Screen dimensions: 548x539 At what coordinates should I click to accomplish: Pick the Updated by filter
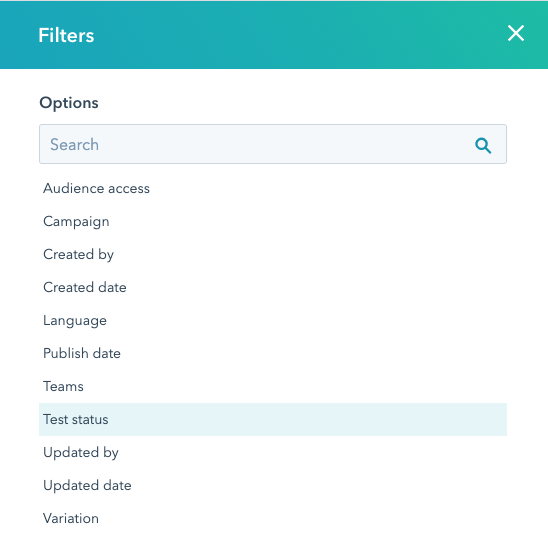(273, 452)
